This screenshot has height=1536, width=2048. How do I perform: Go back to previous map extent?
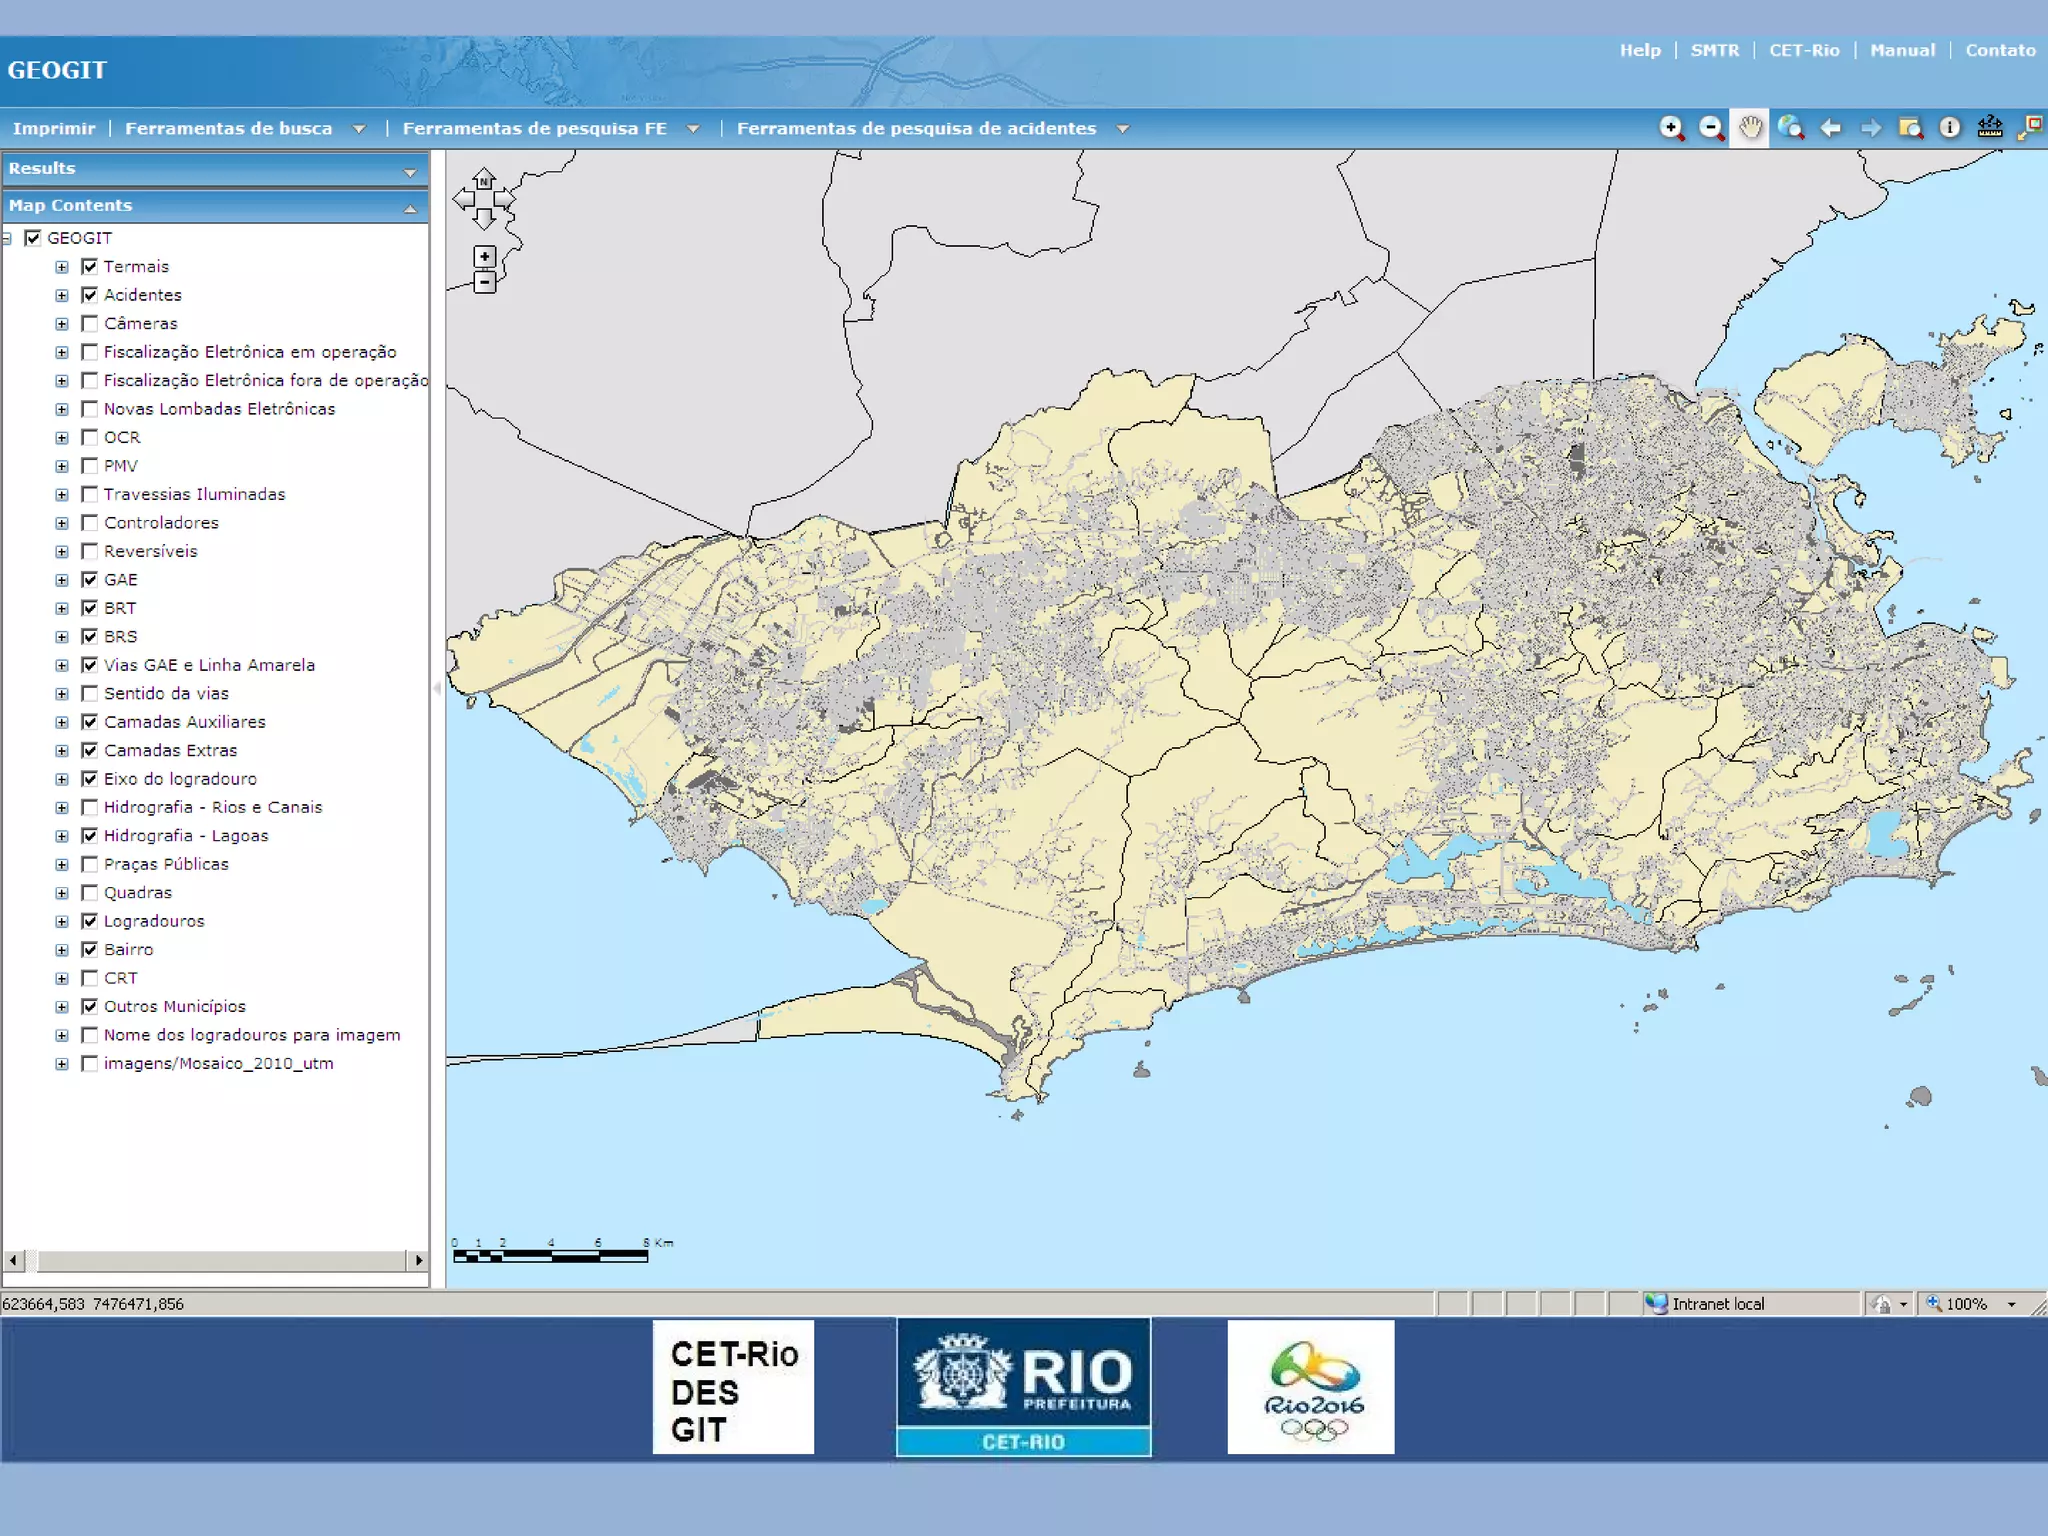pos(1830,128)
